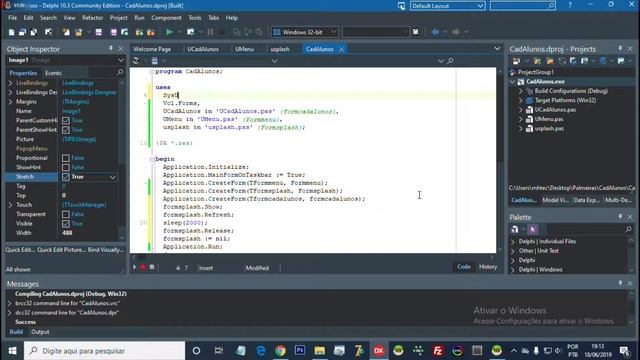Click the Help question mark icon
The image size is (640, 360).
pos(570,5)
